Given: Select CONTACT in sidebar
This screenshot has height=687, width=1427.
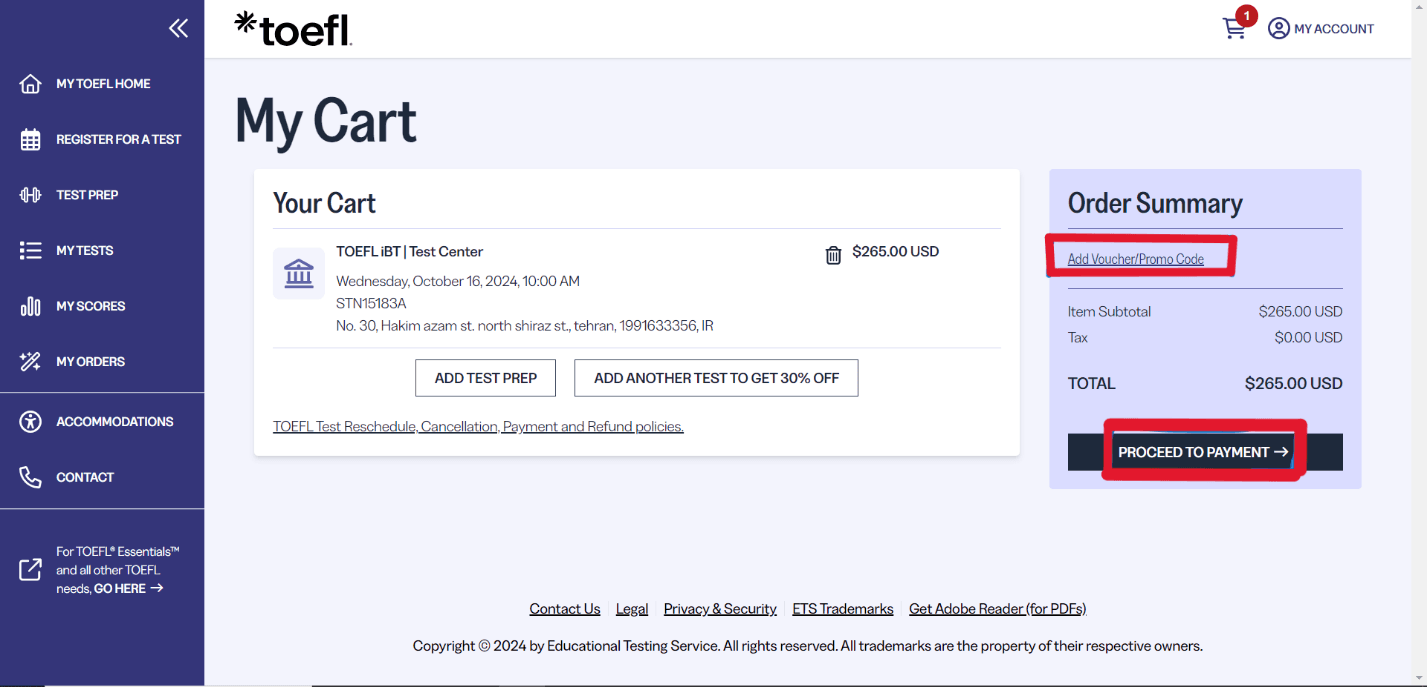Looking at the screenshot, I should coord(85,477).
